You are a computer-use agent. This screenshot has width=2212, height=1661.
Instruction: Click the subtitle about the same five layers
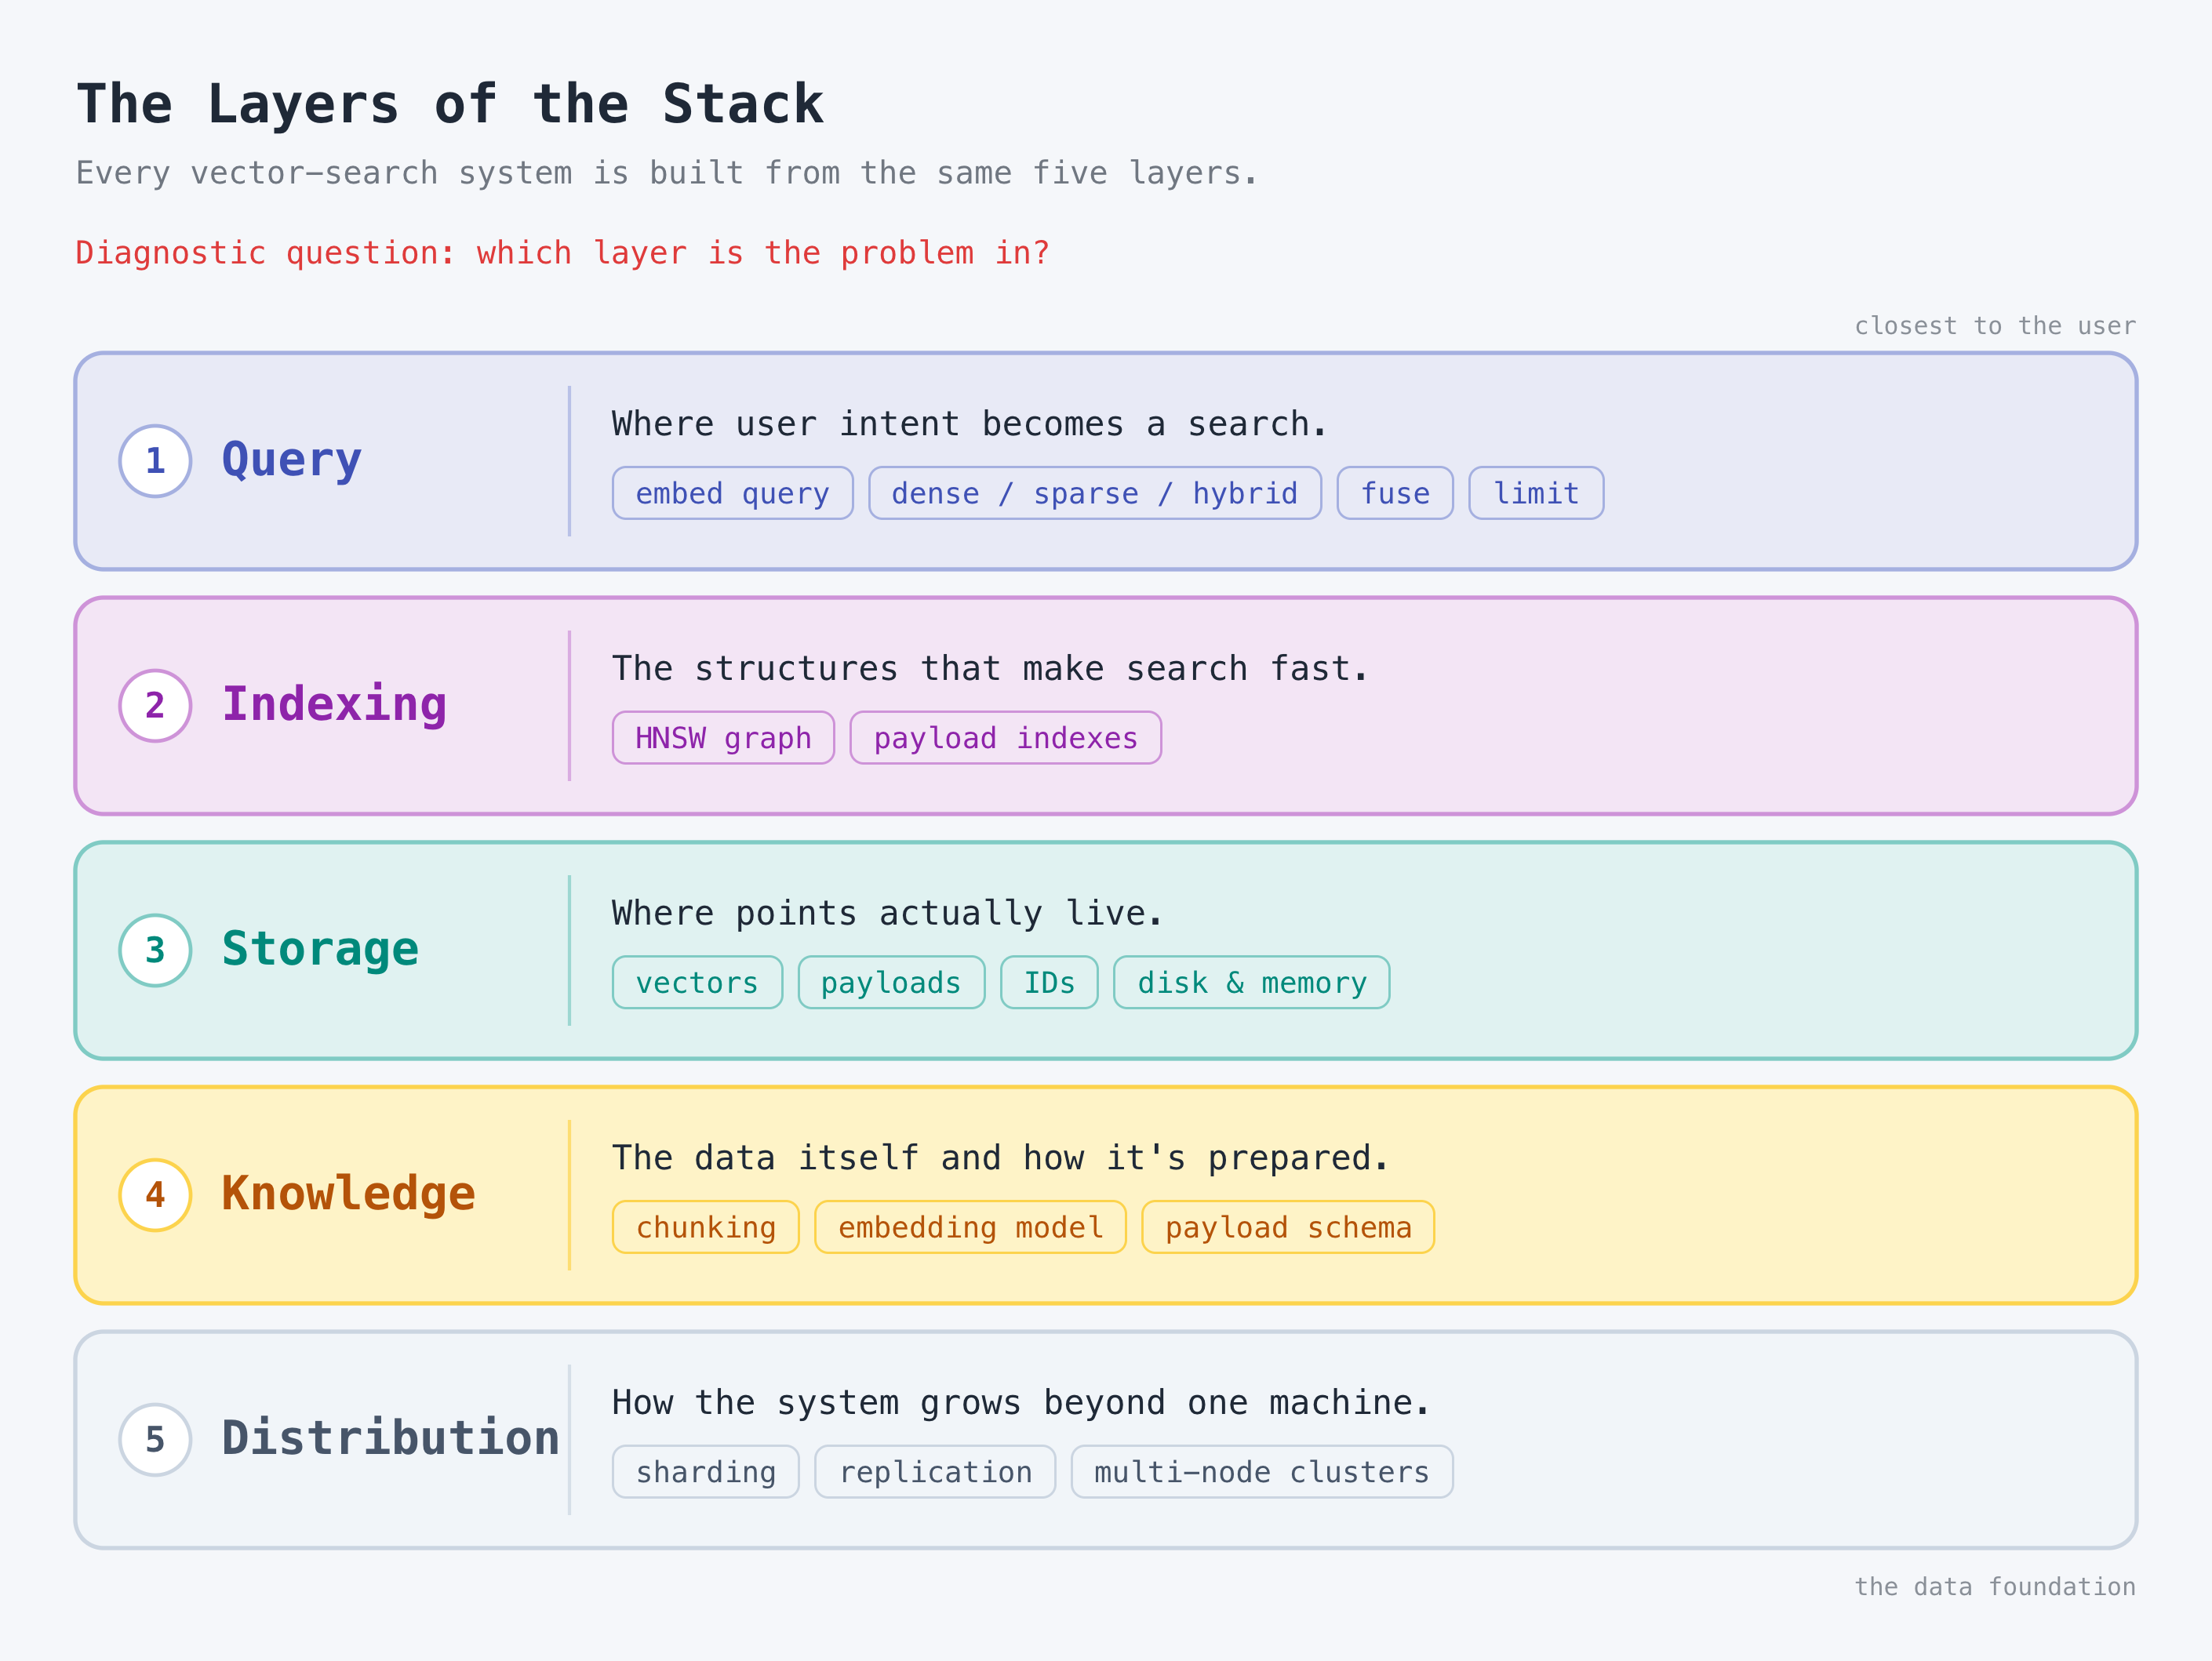click(x=667, y=174)
